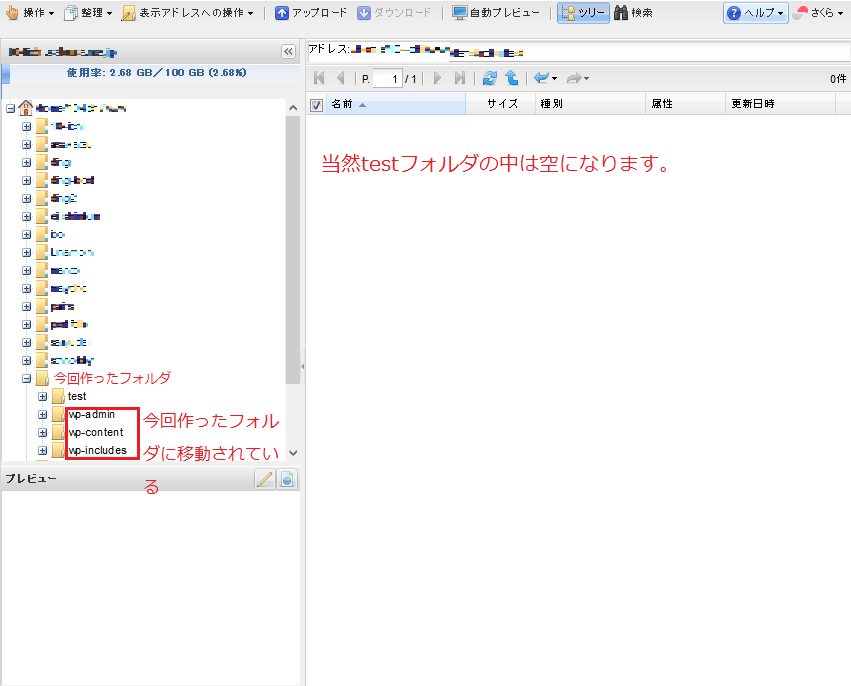Go up to the parent folder
Screen dimensions: 851x686
(511, 78)
